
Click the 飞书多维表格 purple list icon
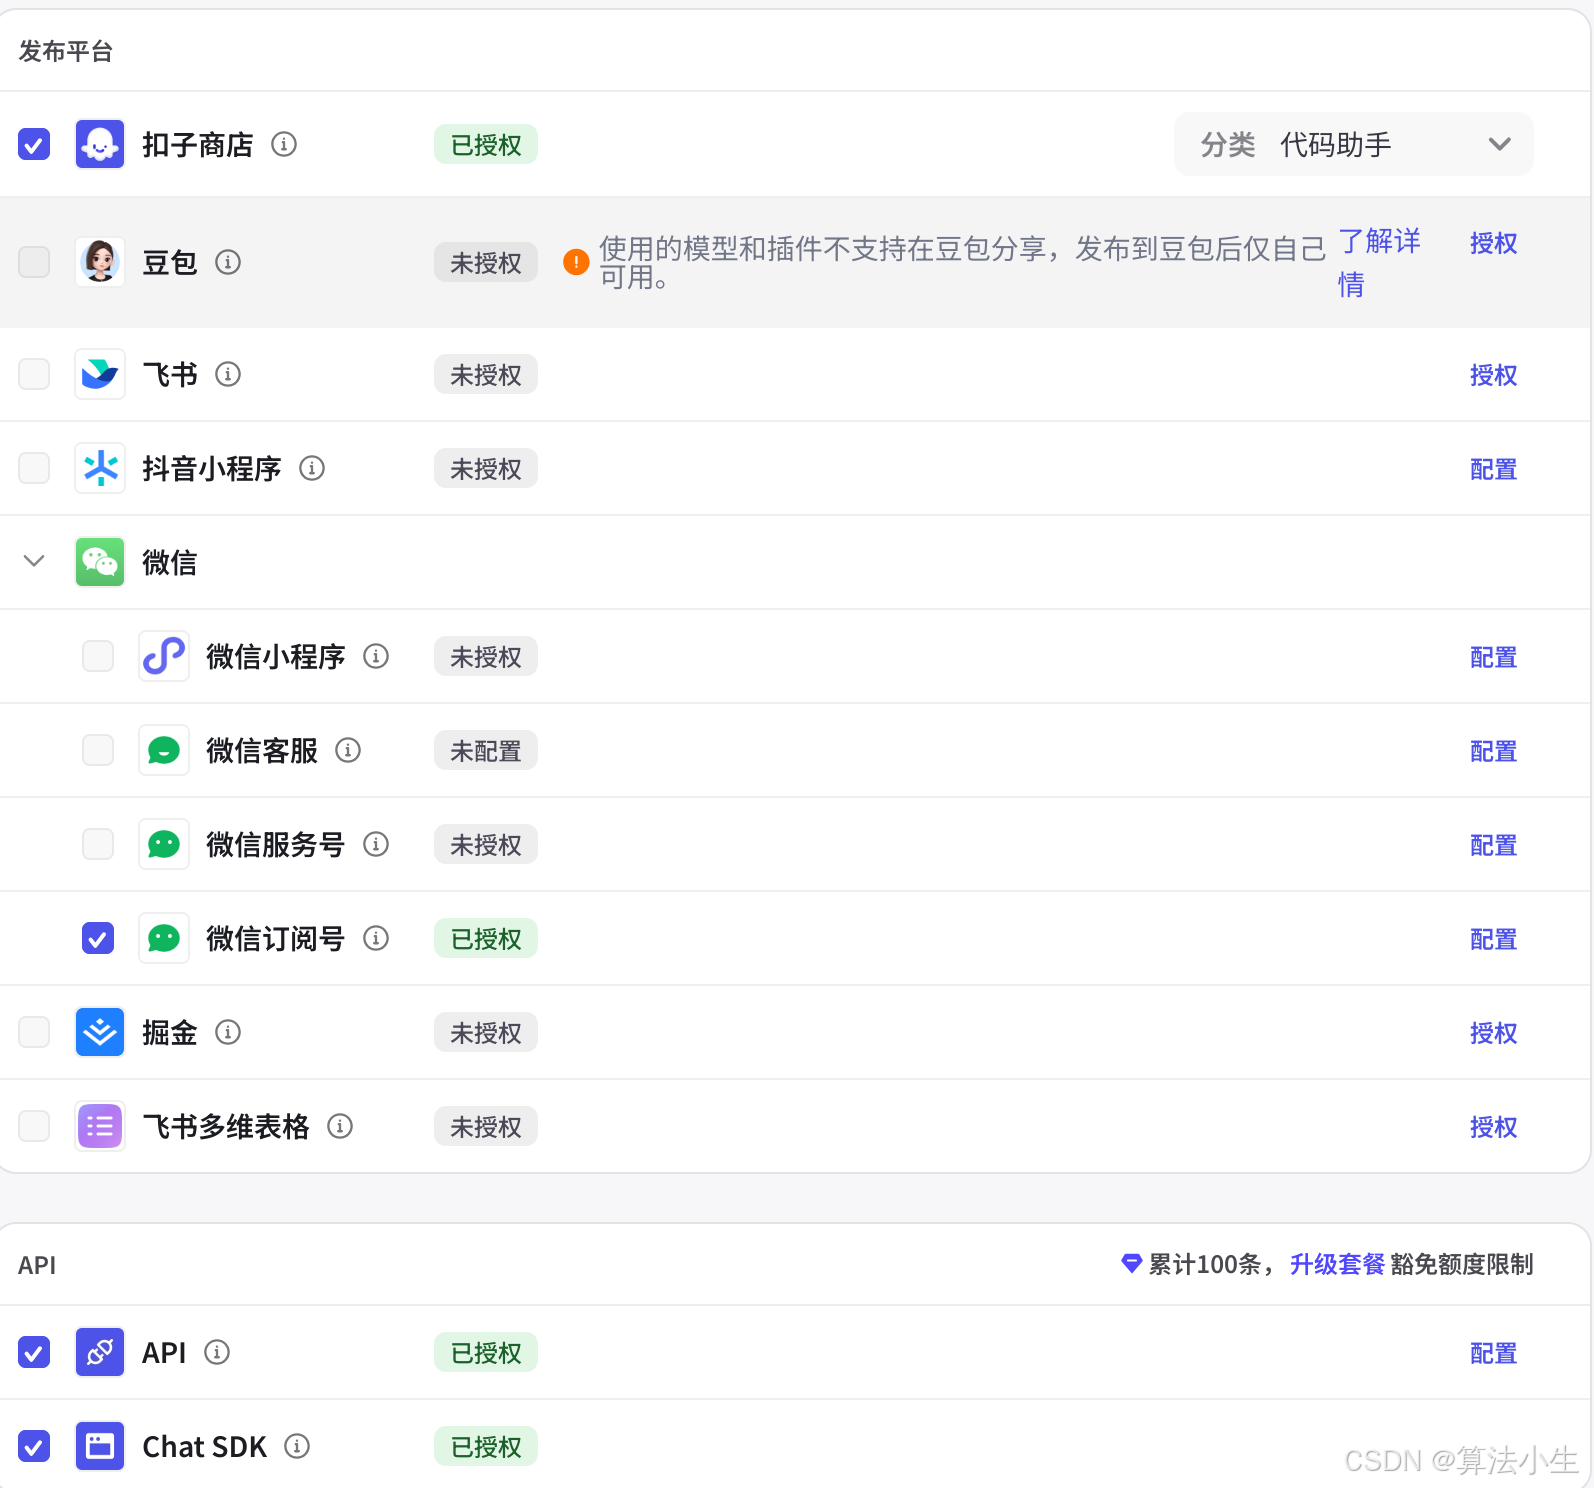coord(100,1126)
